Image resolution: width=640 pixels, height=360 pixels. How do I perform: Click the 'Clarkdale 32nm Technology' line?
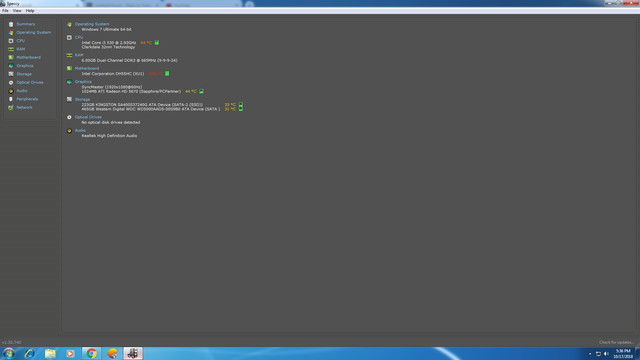108,47
